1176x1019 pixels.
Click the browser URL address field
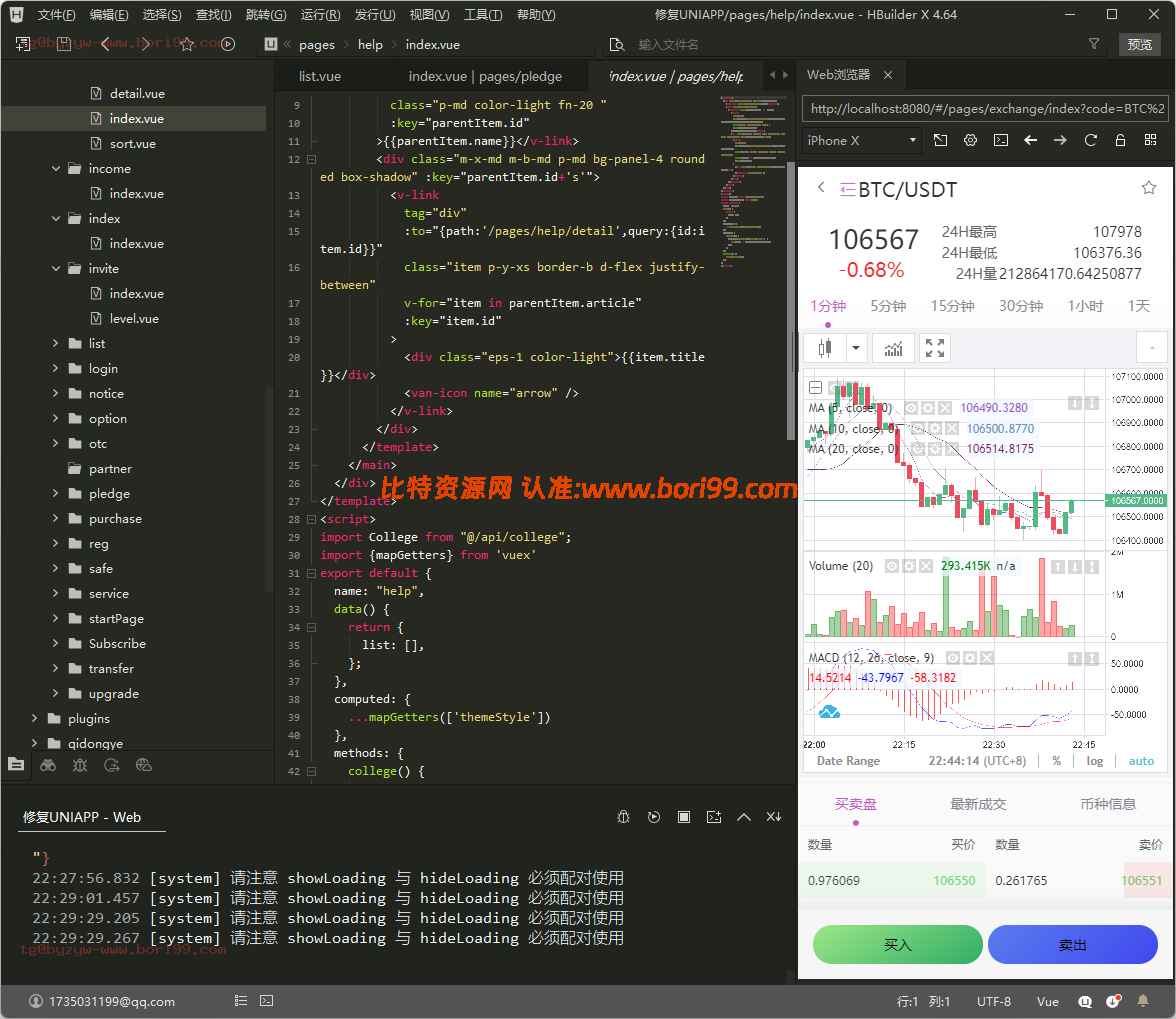pyautogui.click(x=986, y=109)
